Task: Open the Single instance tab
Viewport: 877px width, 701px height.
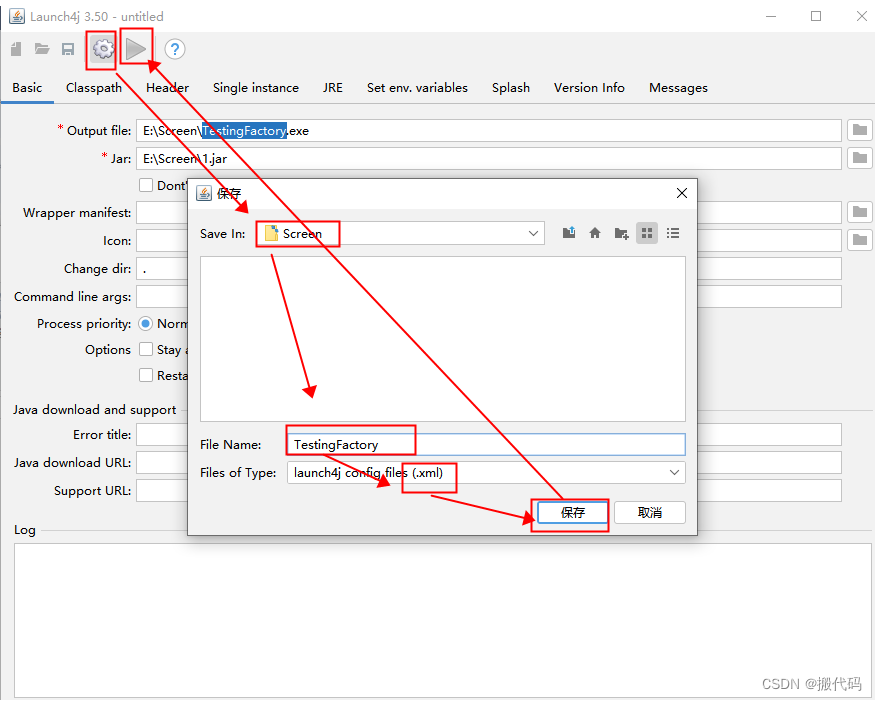Action: 256,88
